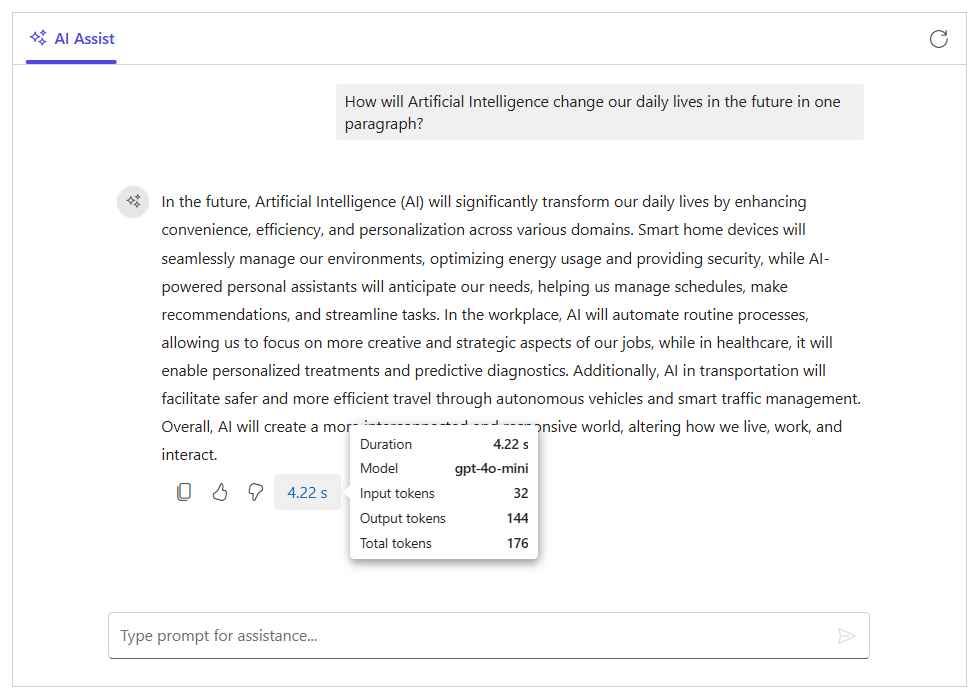Screen dimensions: 972x692
Task: Click the sparkle avatar beside the response
Action: click(x=133, y=202)
